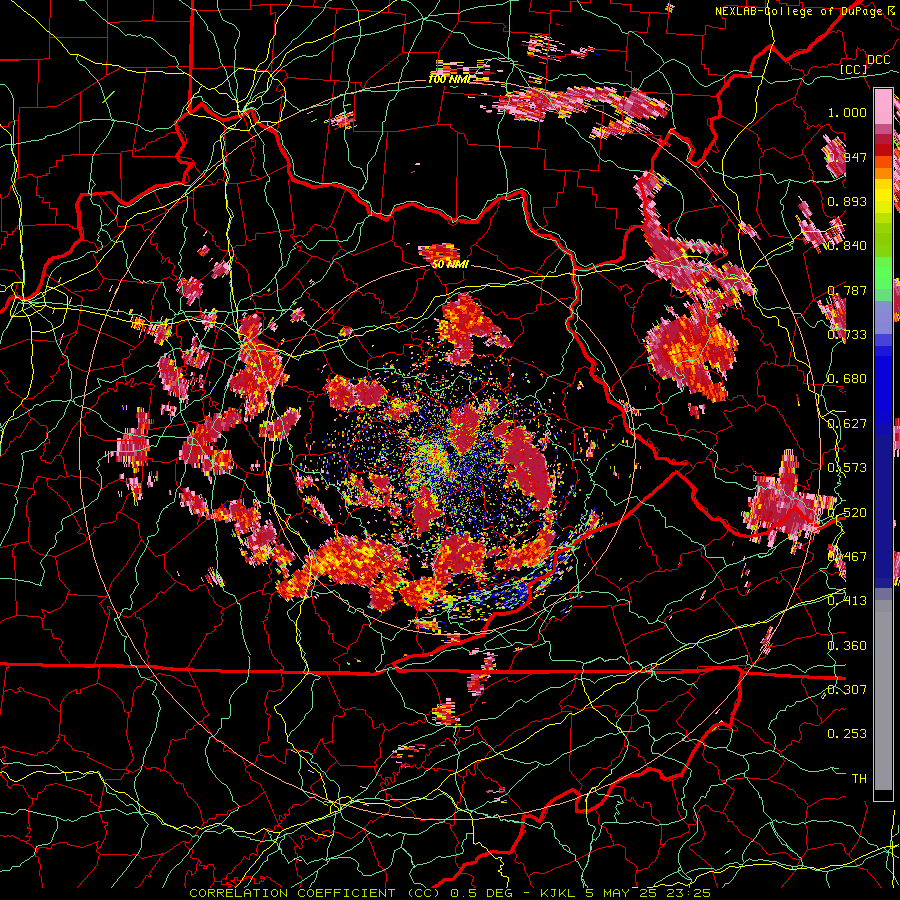Click the 0.253 scale value

point(847,734)
